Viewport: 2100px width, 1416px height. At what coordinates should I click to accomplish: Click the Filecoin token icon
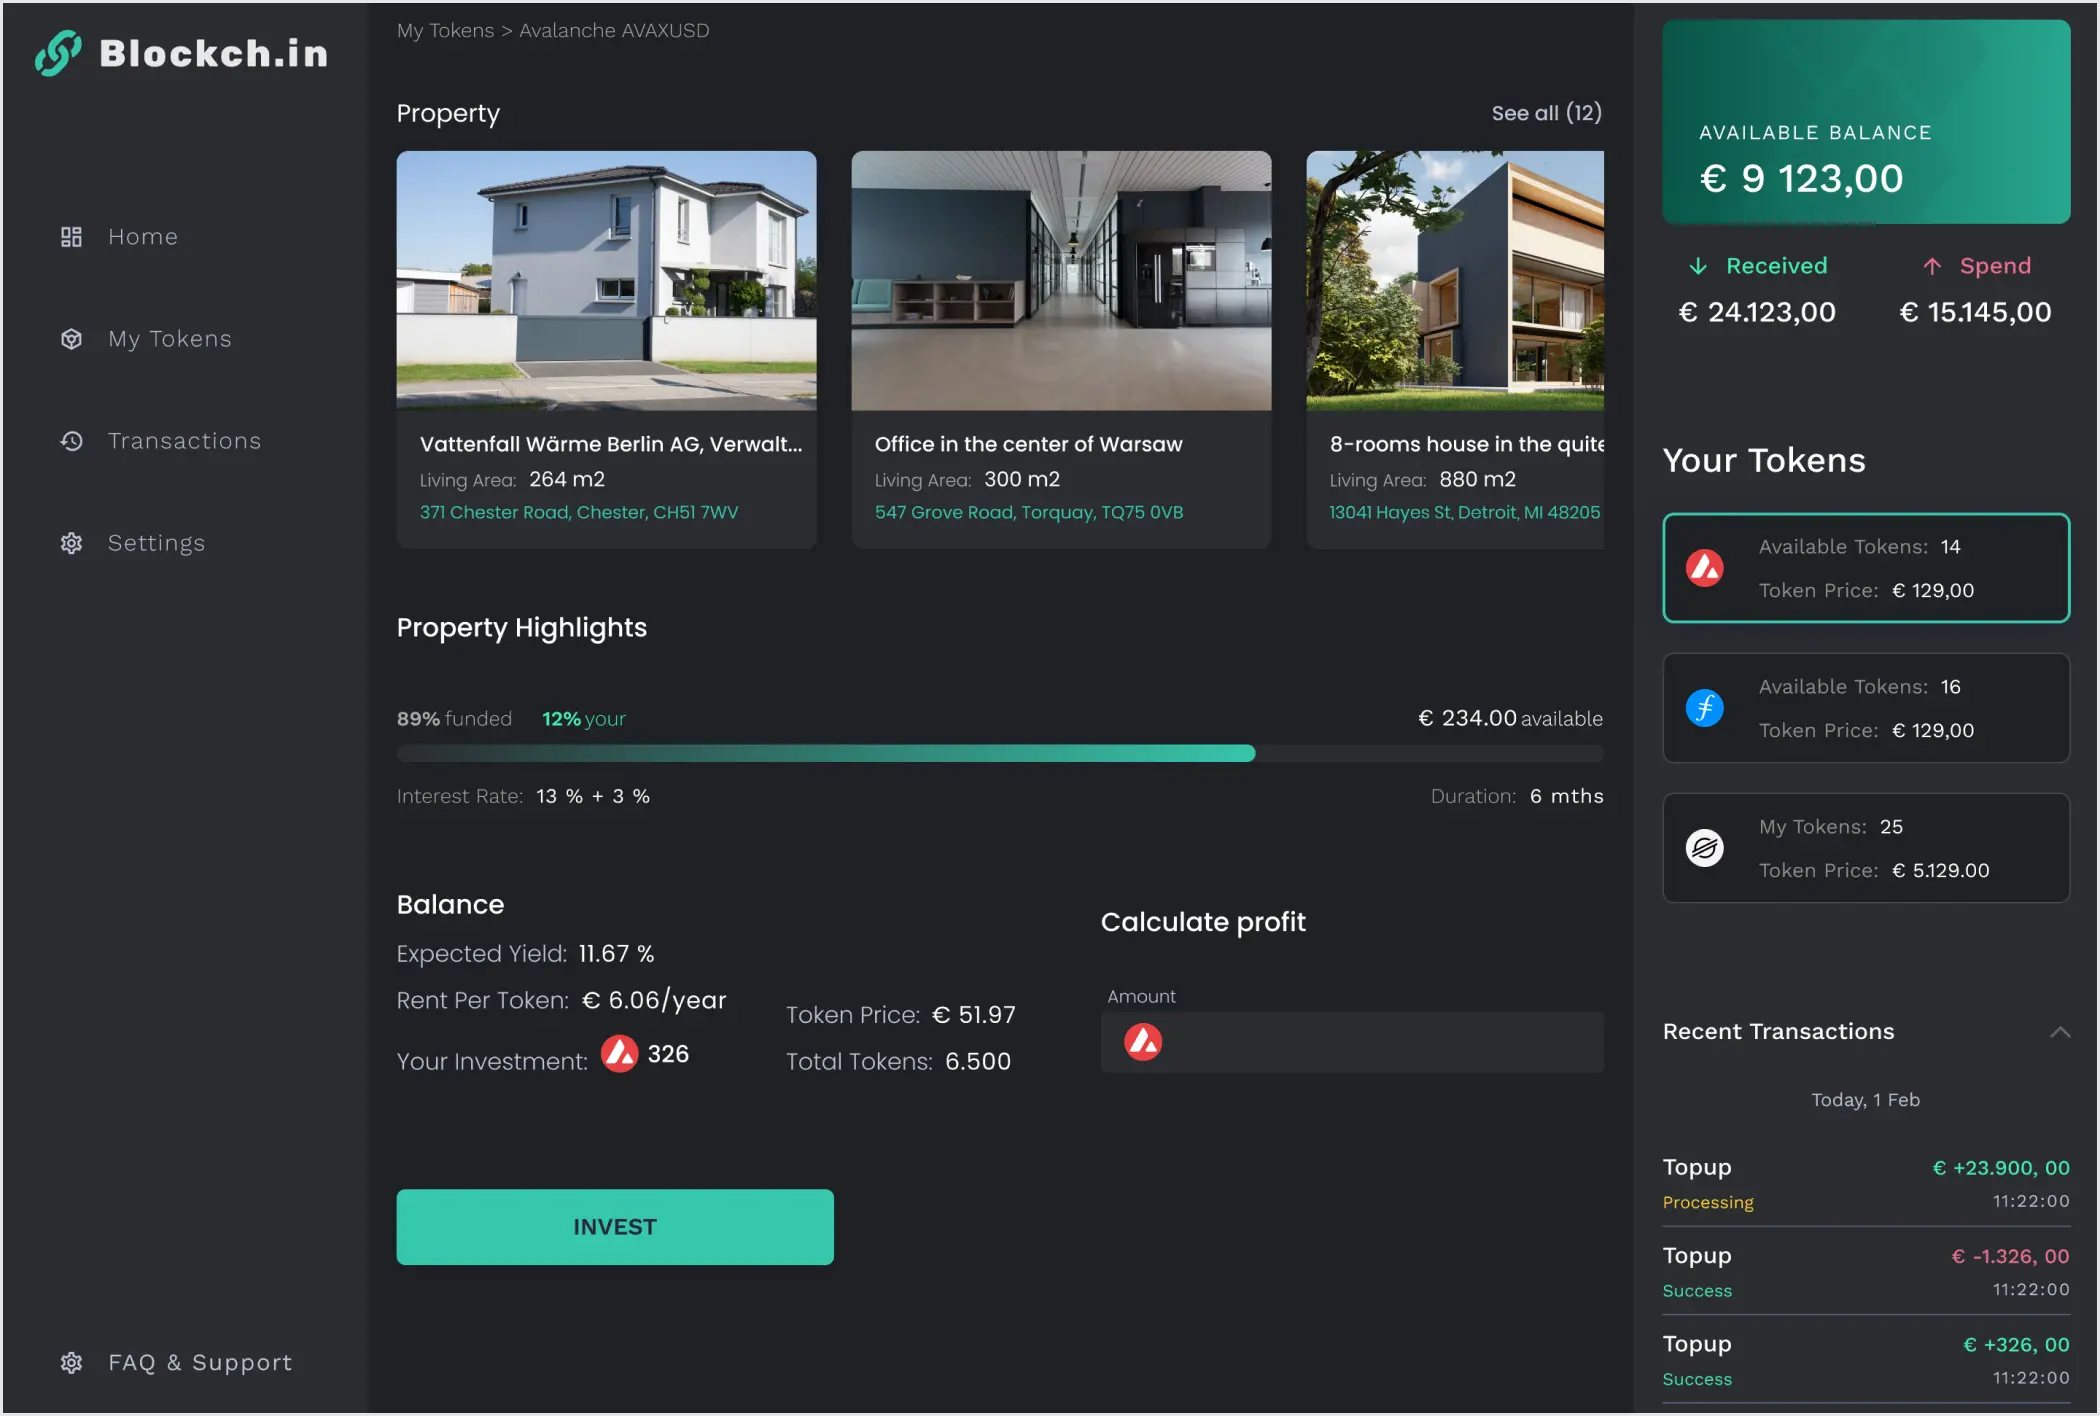(x=1704, y=708)
